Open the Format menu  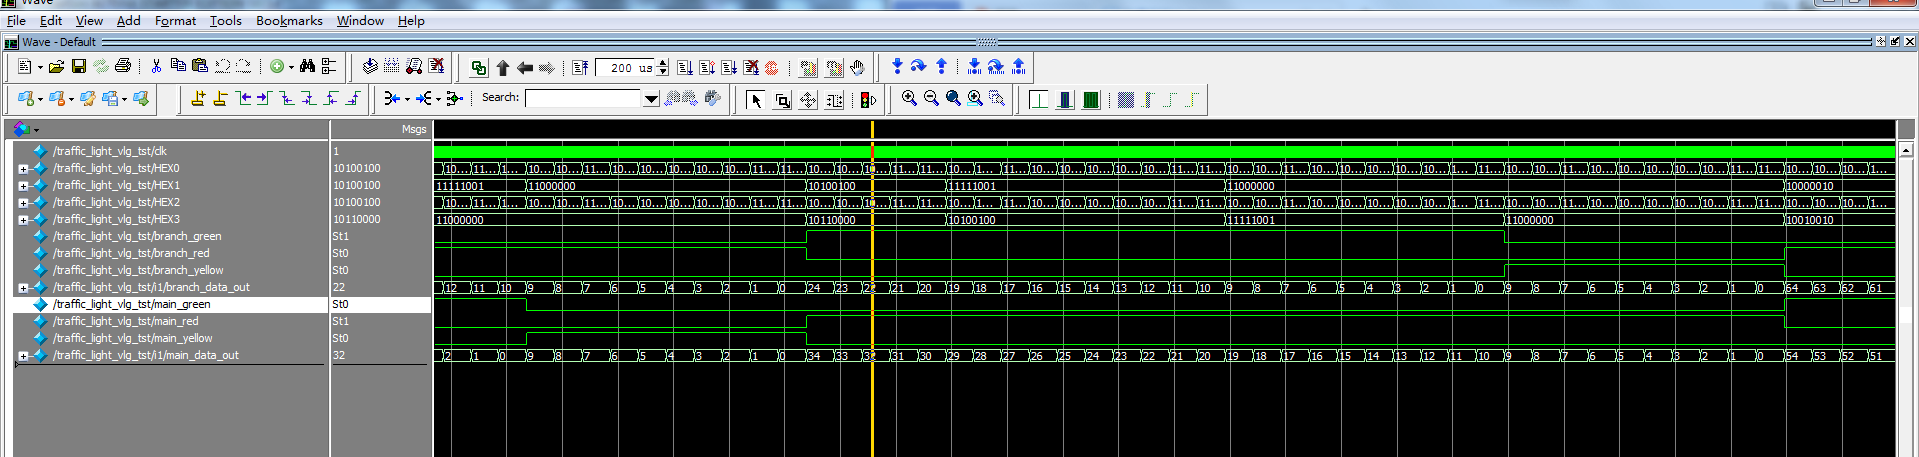(x=175, y=20)
